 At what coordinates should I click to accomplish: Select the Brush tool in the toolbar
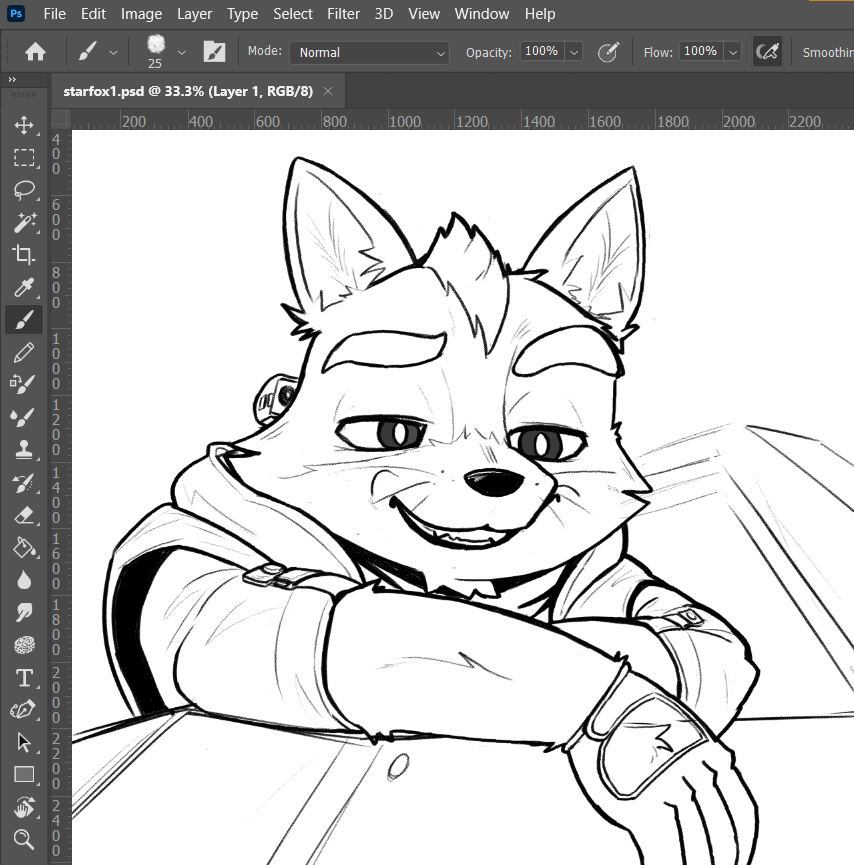[x=24, y=320]
